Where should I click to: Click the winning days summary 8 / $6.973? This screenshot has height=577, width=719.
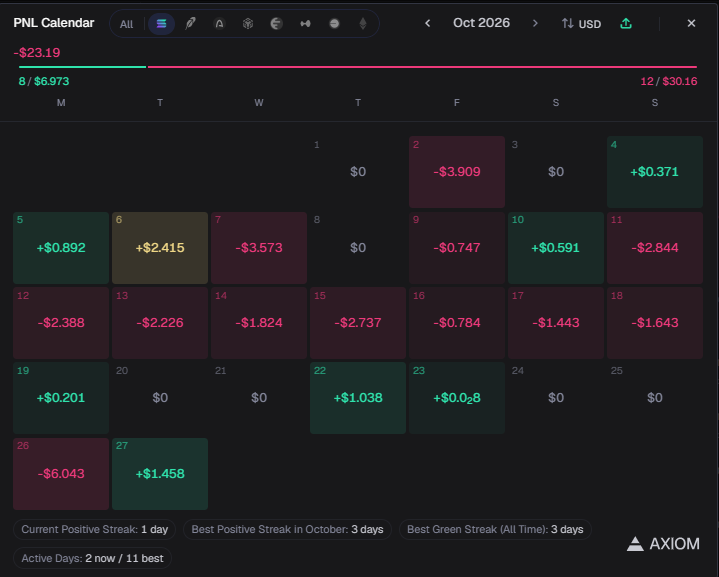(44, 81)
